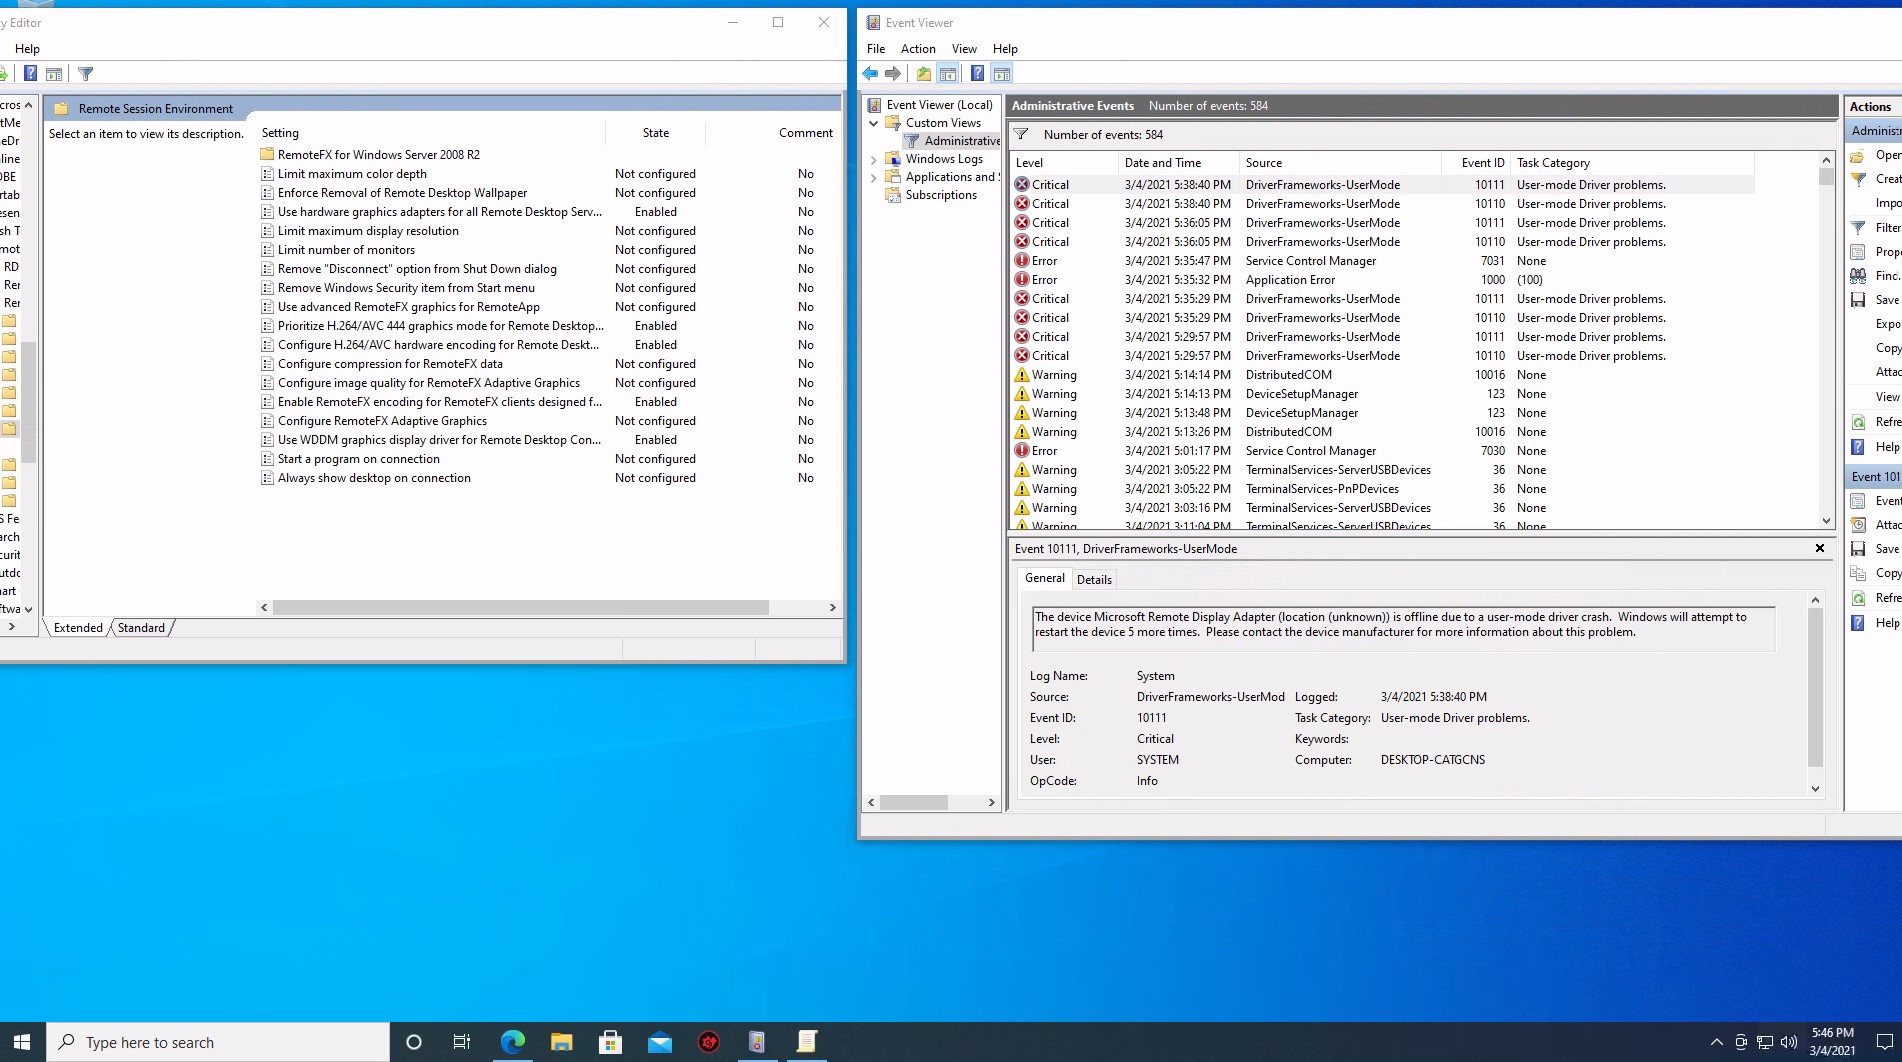Image resolution: width=1902 pixels, height=1062 pixels.
Task: Click the Help icon in the Policy Editor toolbar
Action: pyautogui.click(x=31, y=74)
